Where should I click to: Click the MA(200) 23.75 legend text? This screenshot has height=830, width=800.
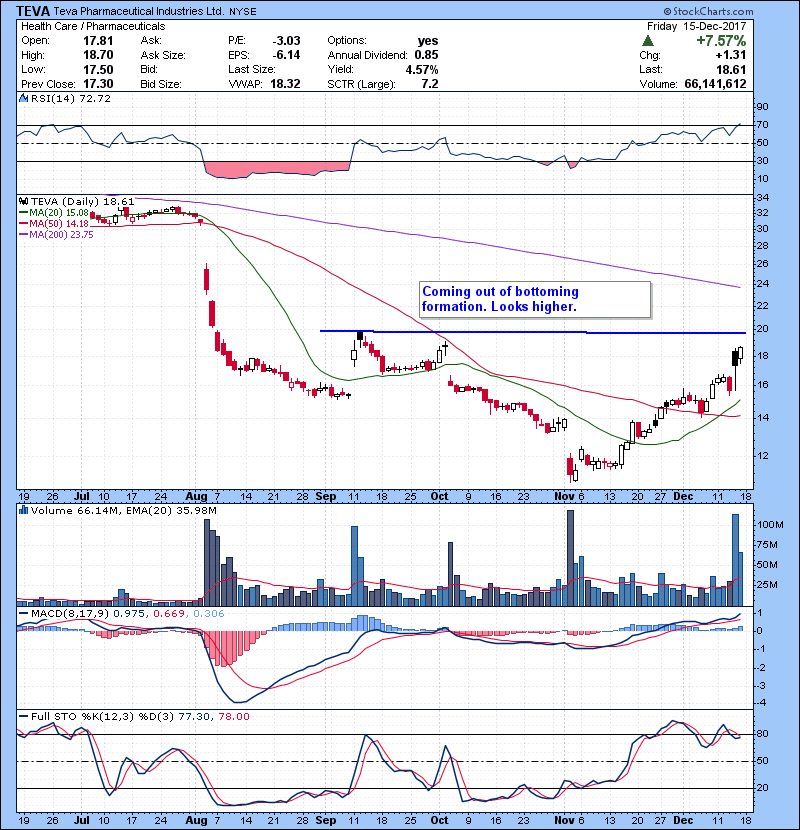click(61, 234)
